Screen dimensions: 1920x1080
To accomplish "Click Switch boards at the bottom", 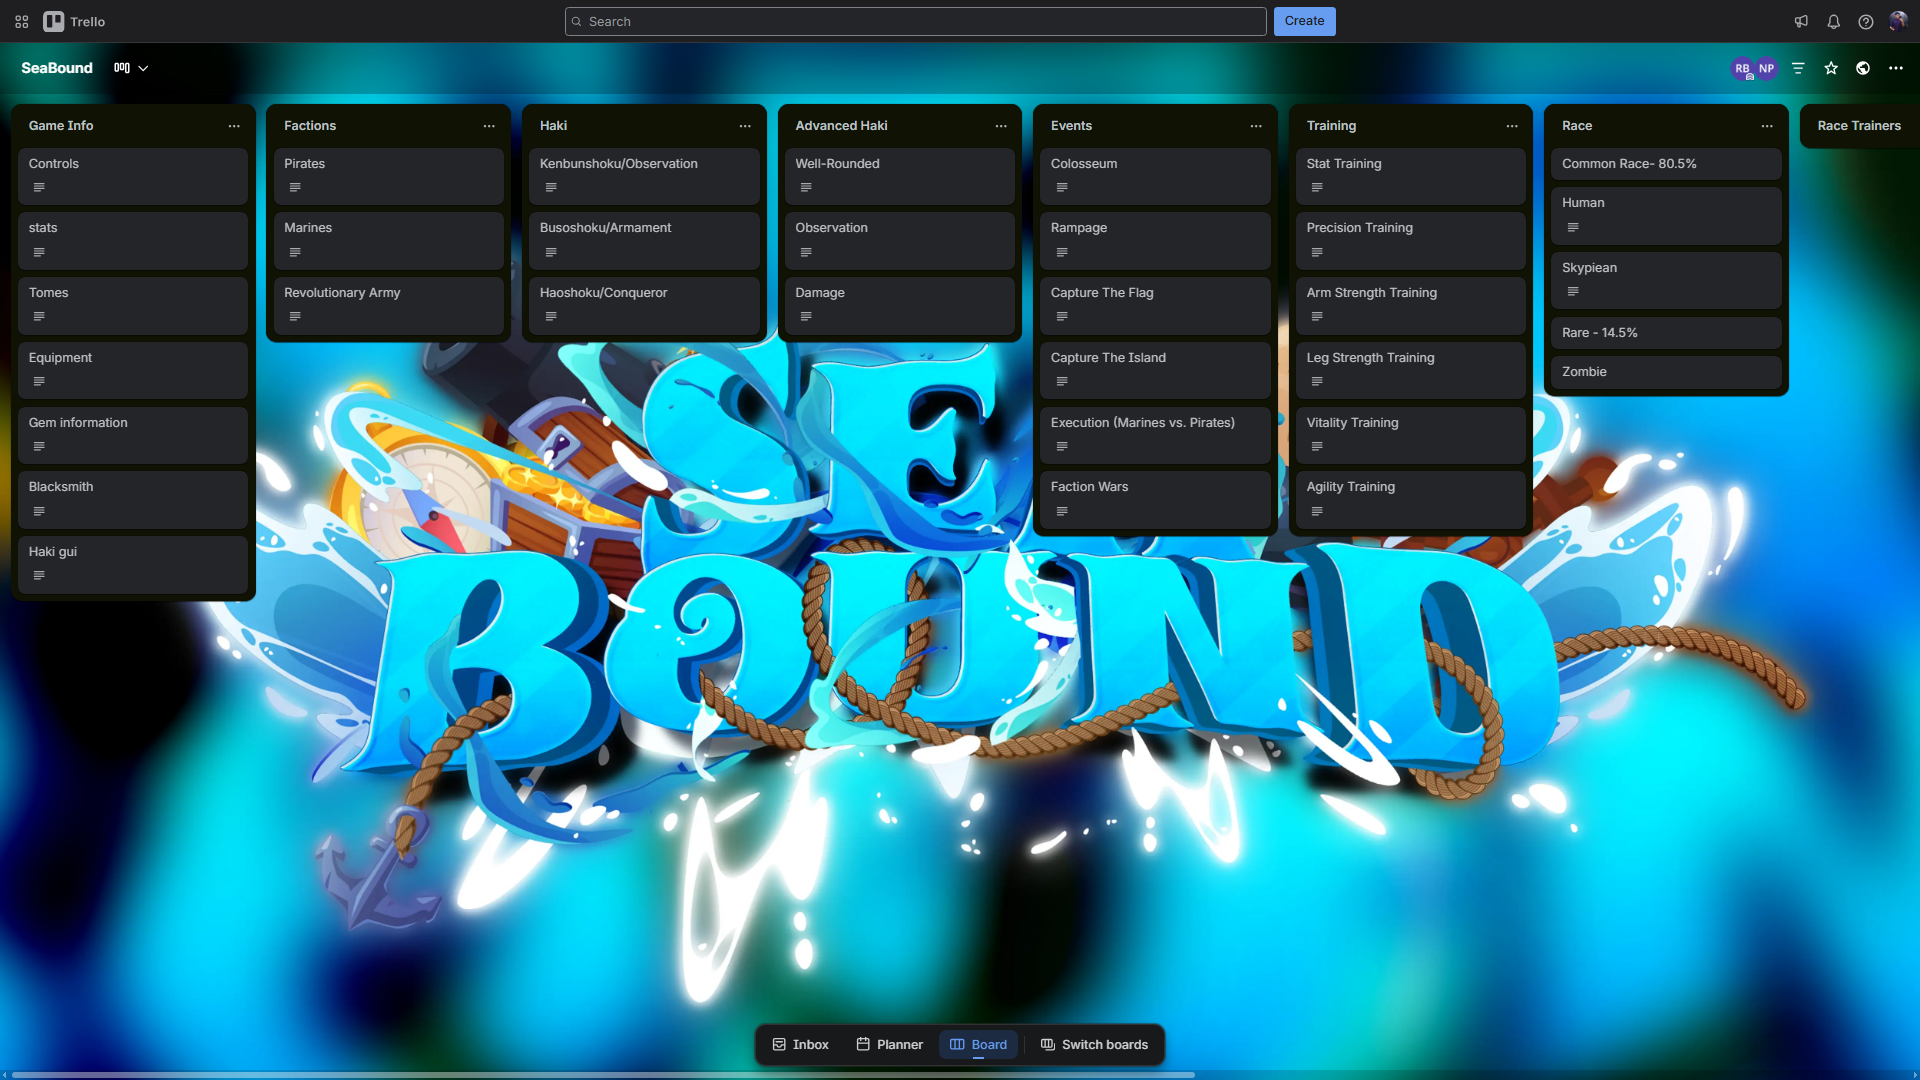I will point(1094,1044).
